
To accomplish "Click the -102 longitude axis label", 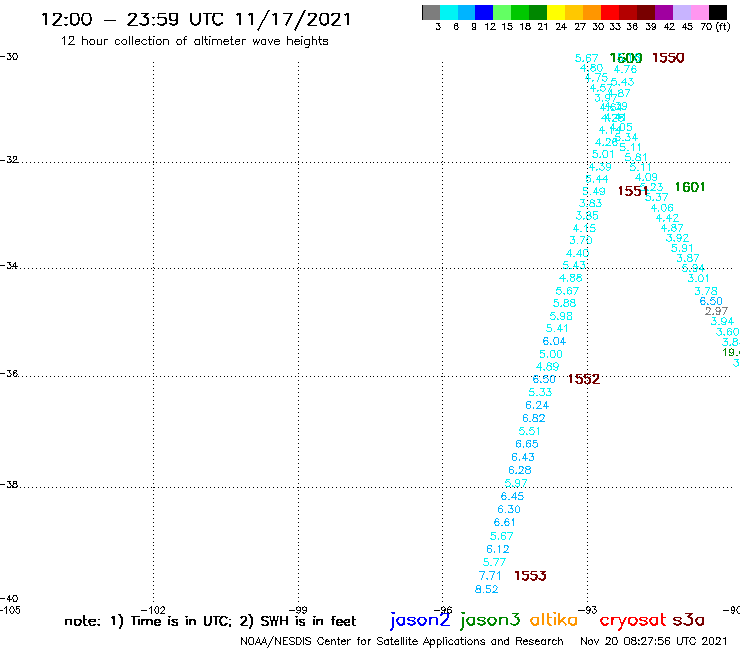I will click(154, 610).
